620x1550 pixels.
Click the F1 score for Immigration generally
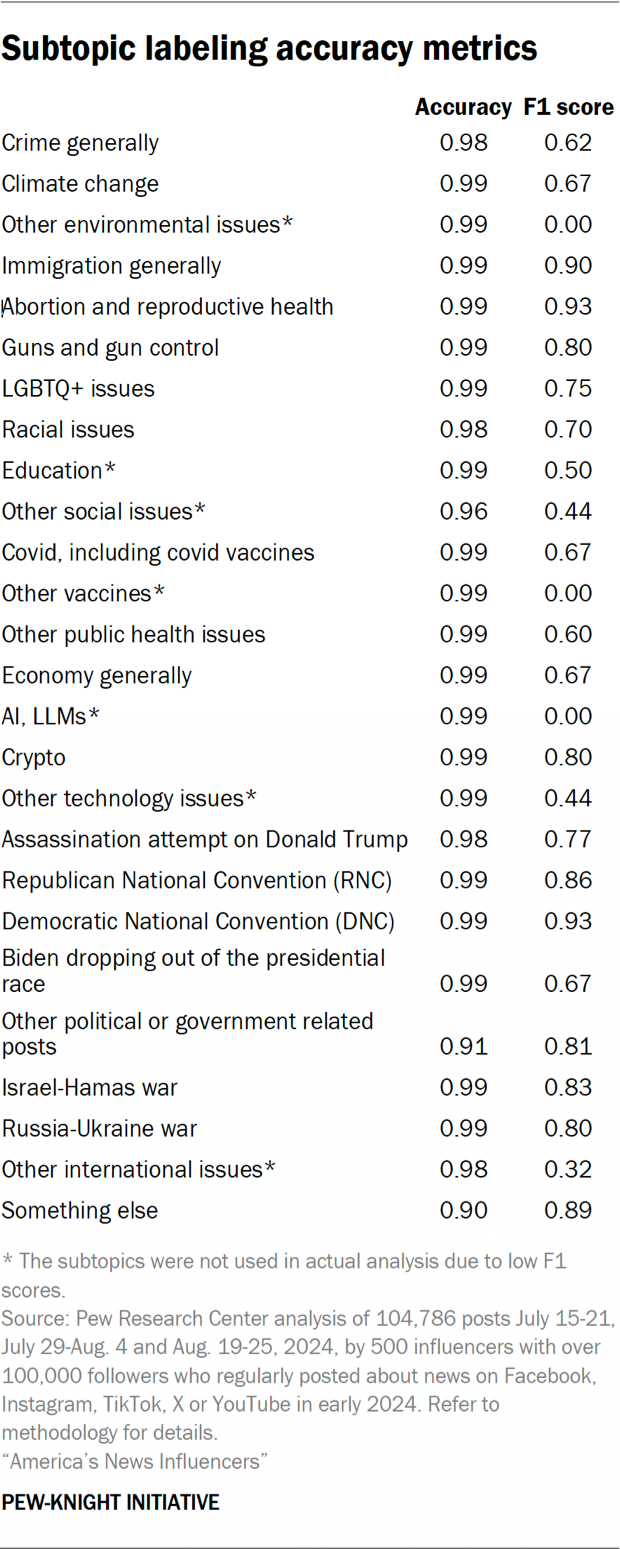click(x=568, y=266)
